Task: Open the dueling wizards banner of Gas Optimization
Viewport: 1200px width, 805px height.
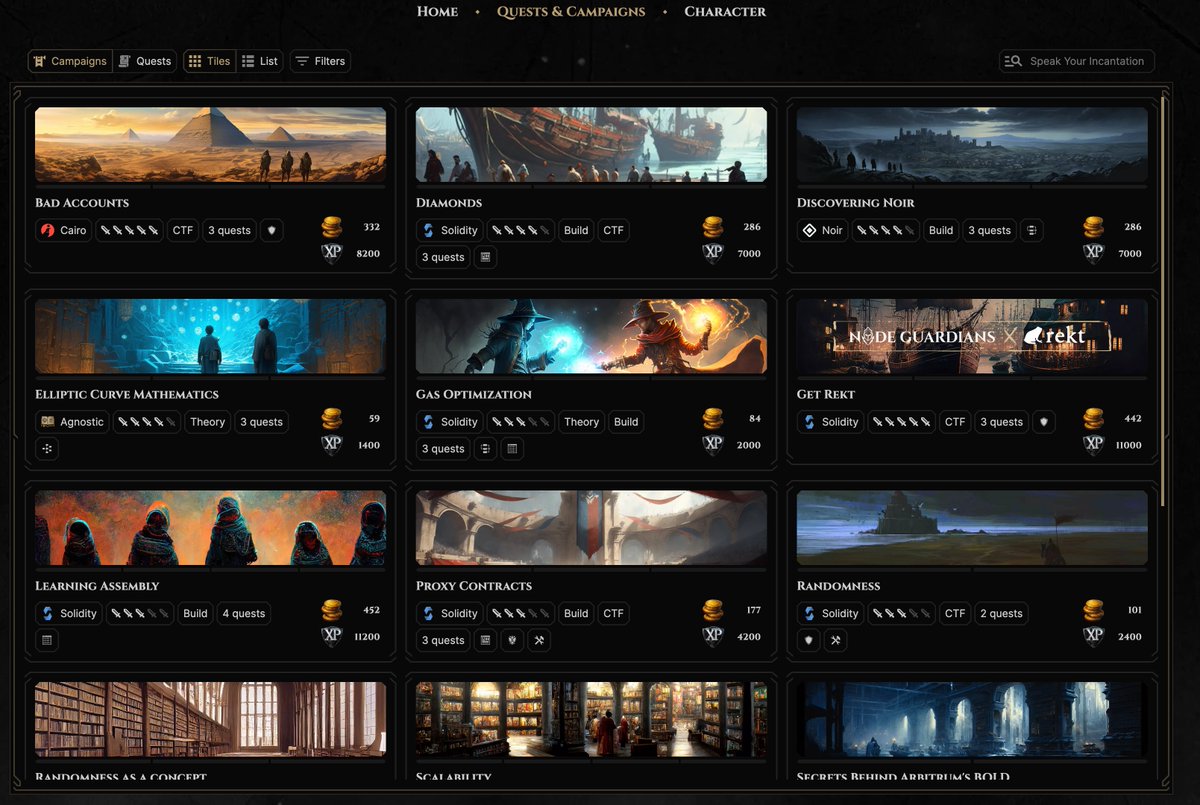Action: (x=591, y=336)
